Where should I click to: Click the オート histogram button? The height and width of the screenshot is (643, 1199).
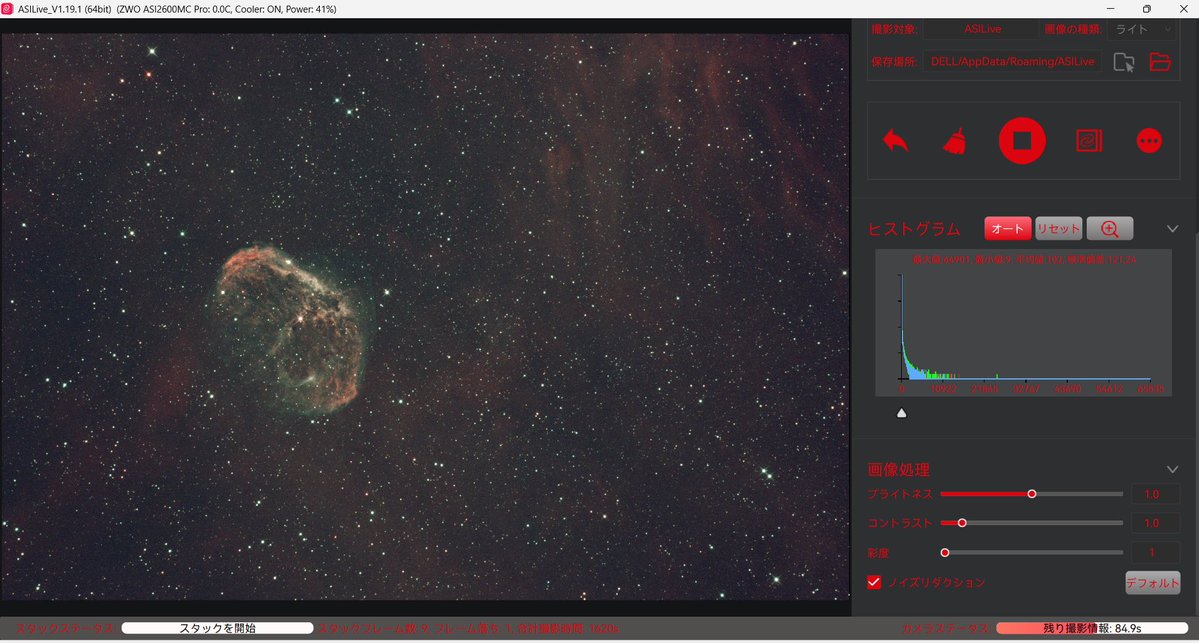[x=1008, y=229]
